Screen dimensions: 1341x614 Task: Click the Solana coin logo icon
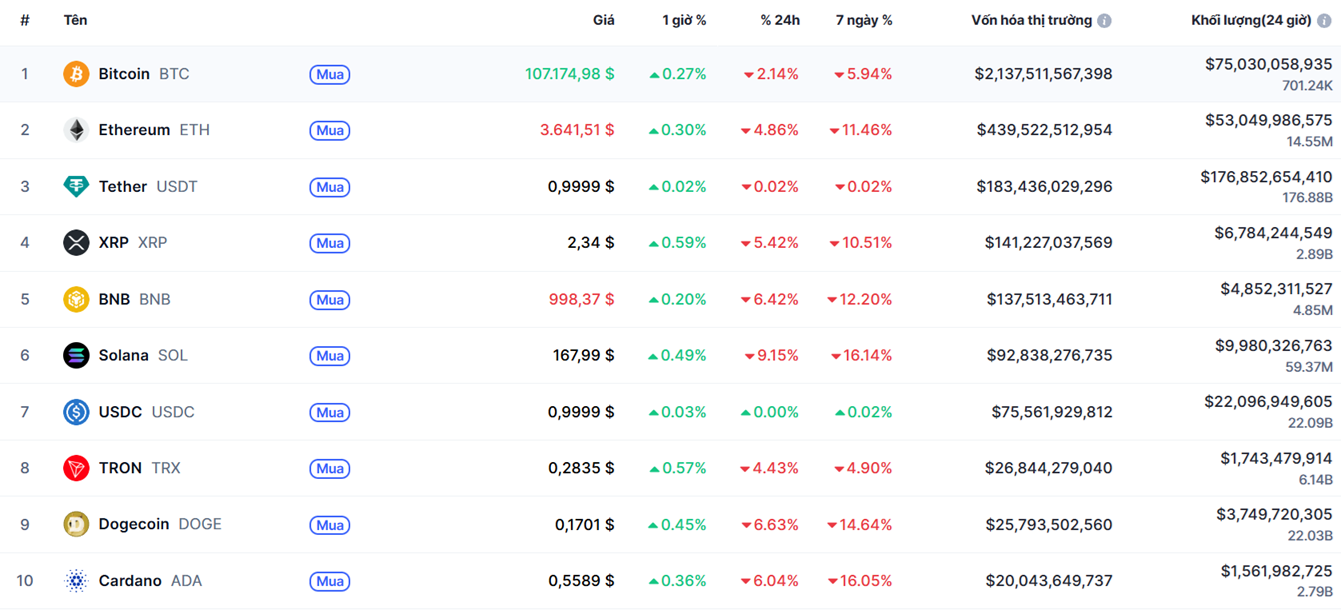(76, 355)
